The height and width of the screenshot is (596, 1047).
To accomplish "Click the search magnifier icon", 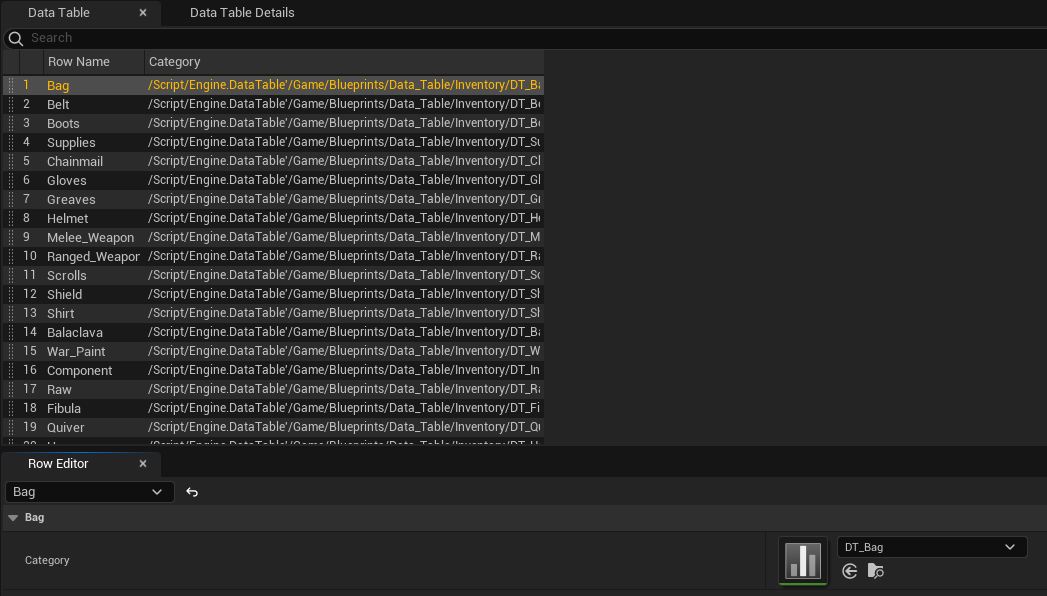I will pyautogui.click(x=15, y=39).
